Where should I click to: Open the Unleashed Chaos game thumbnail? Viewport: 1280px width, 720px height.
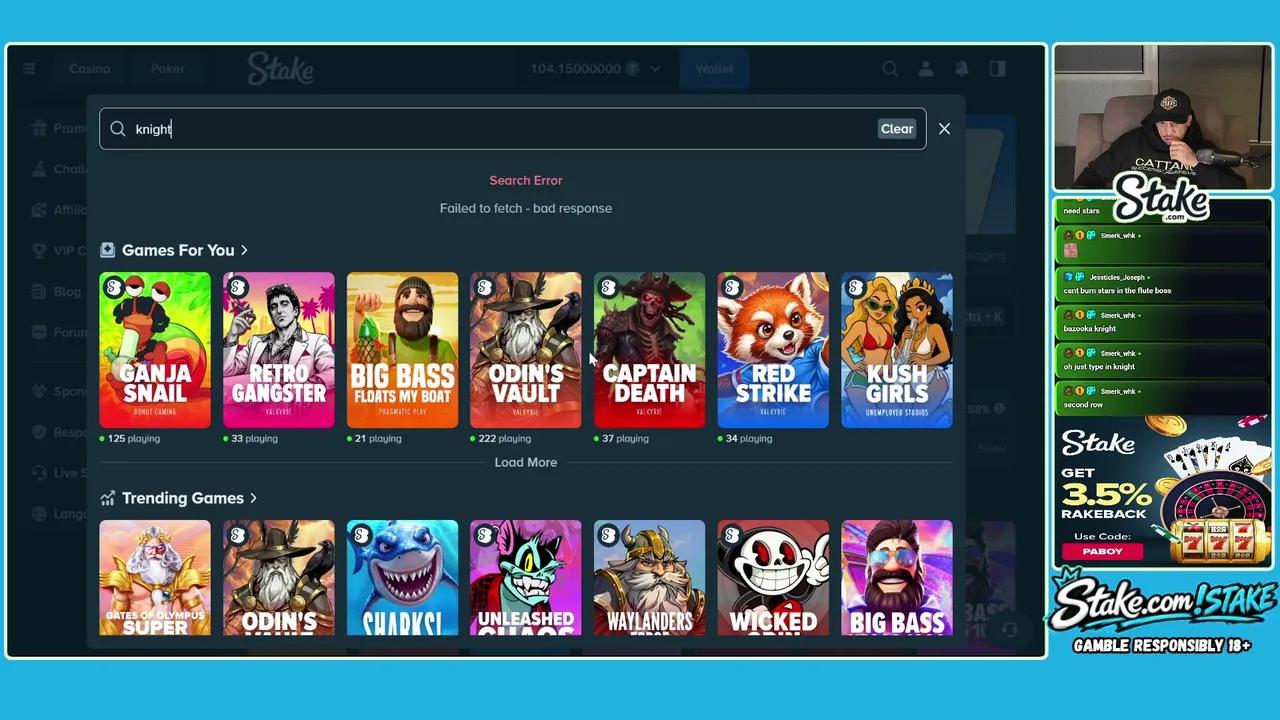pos(526,578)
